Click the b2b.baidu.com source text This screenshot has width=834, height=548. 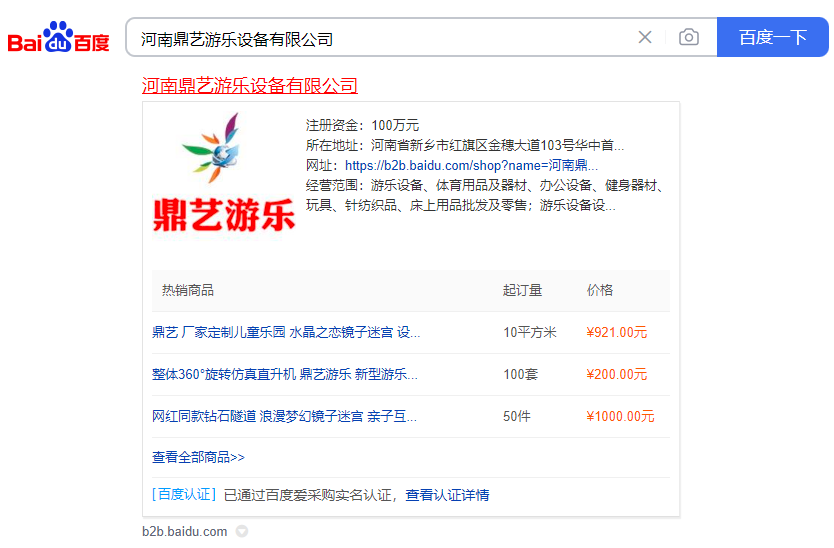tap(184, 532)
